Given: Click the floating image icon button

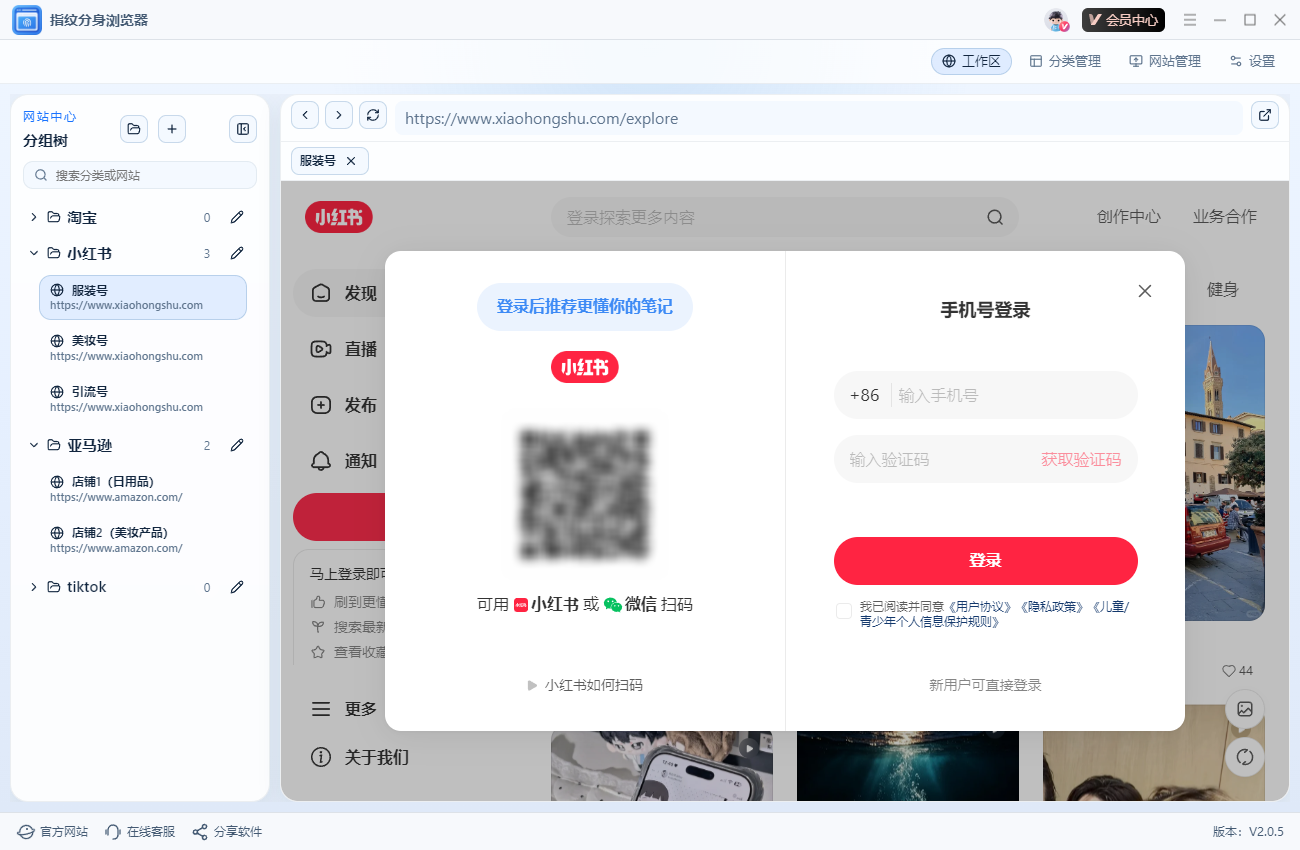Looking at the screenshot, I should 1245,709.
